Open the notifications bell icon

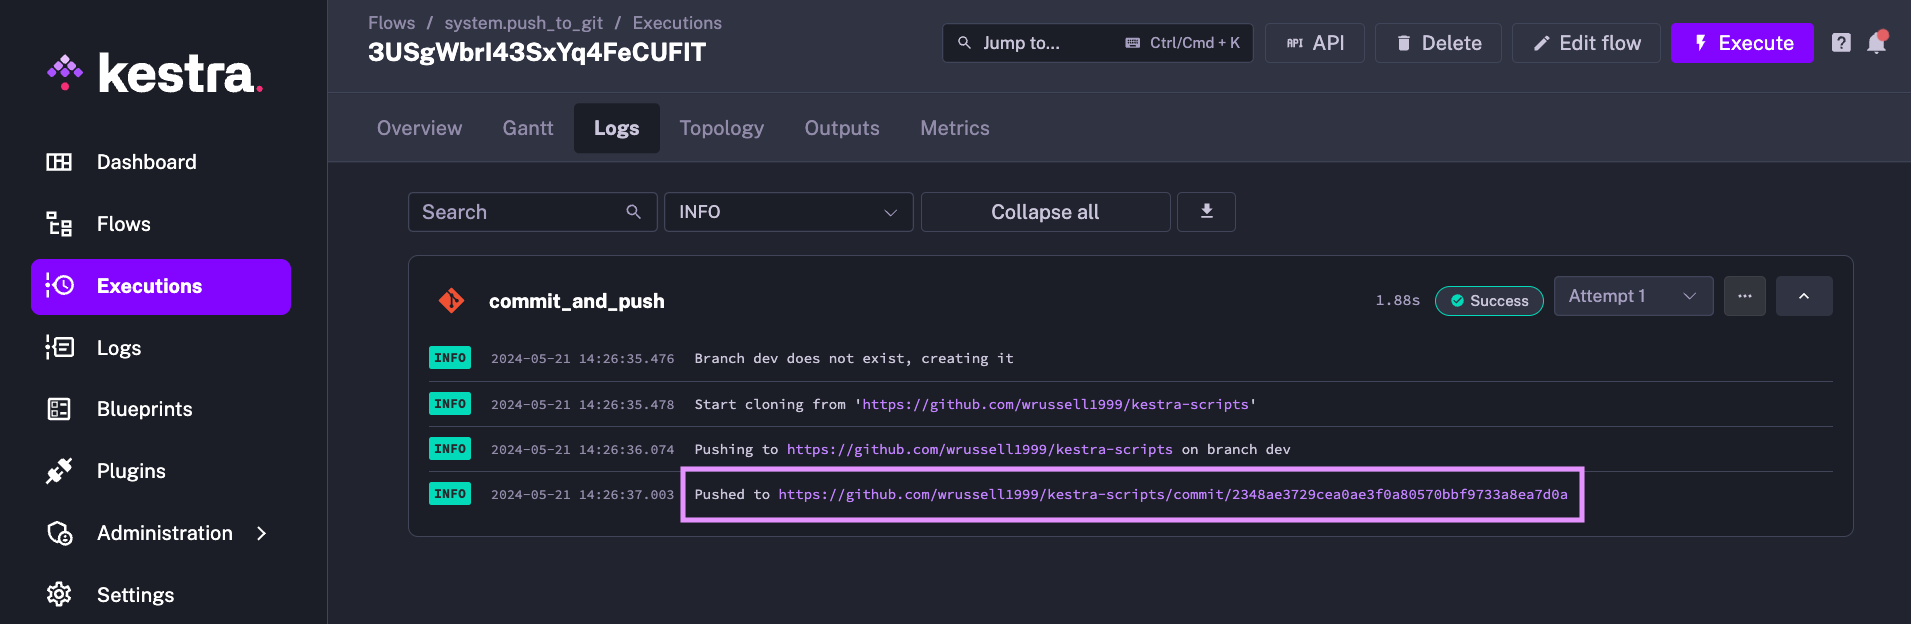1877,43
